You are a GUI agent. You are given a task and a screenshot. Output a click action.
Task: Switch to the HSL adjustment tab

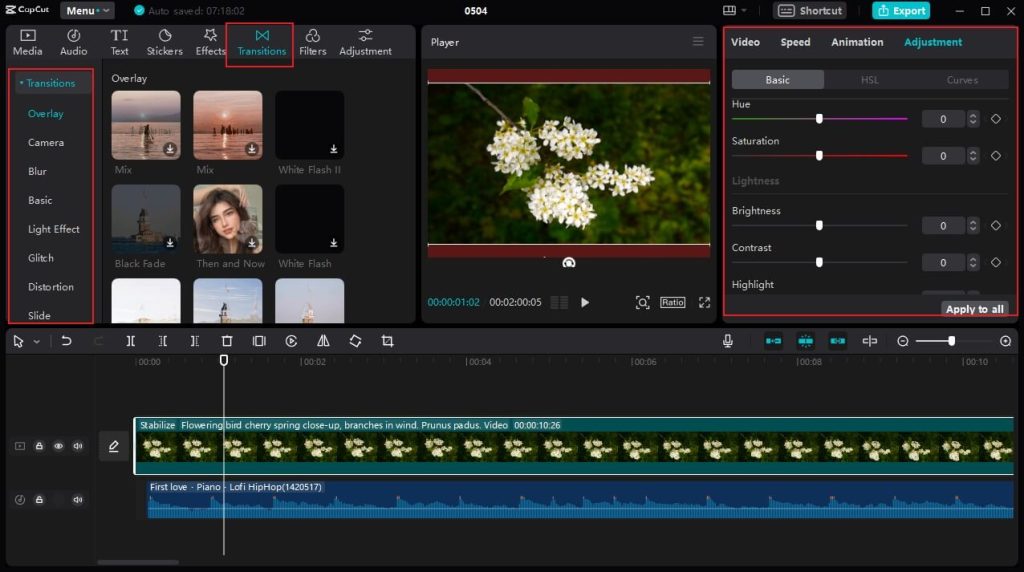(870, 80)
